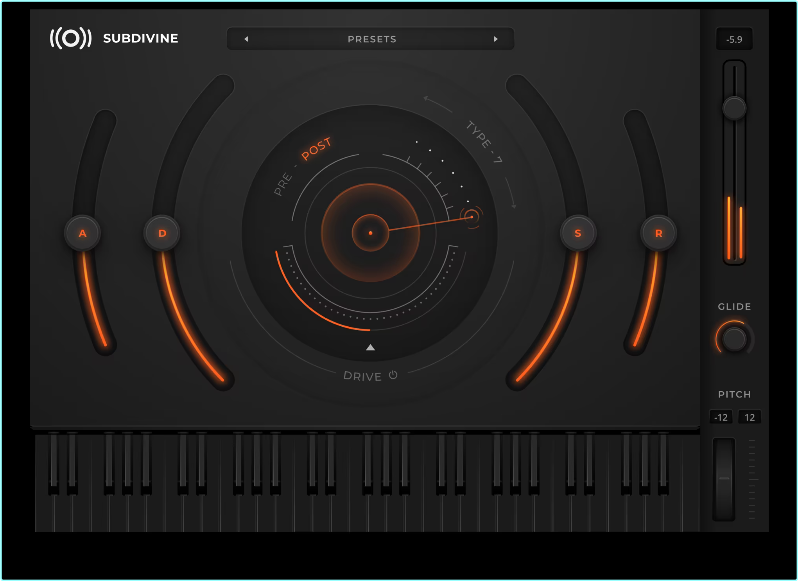The image size is (798, 581).
Task: Click the SubDivine logo icon
Action: point(70,38)
